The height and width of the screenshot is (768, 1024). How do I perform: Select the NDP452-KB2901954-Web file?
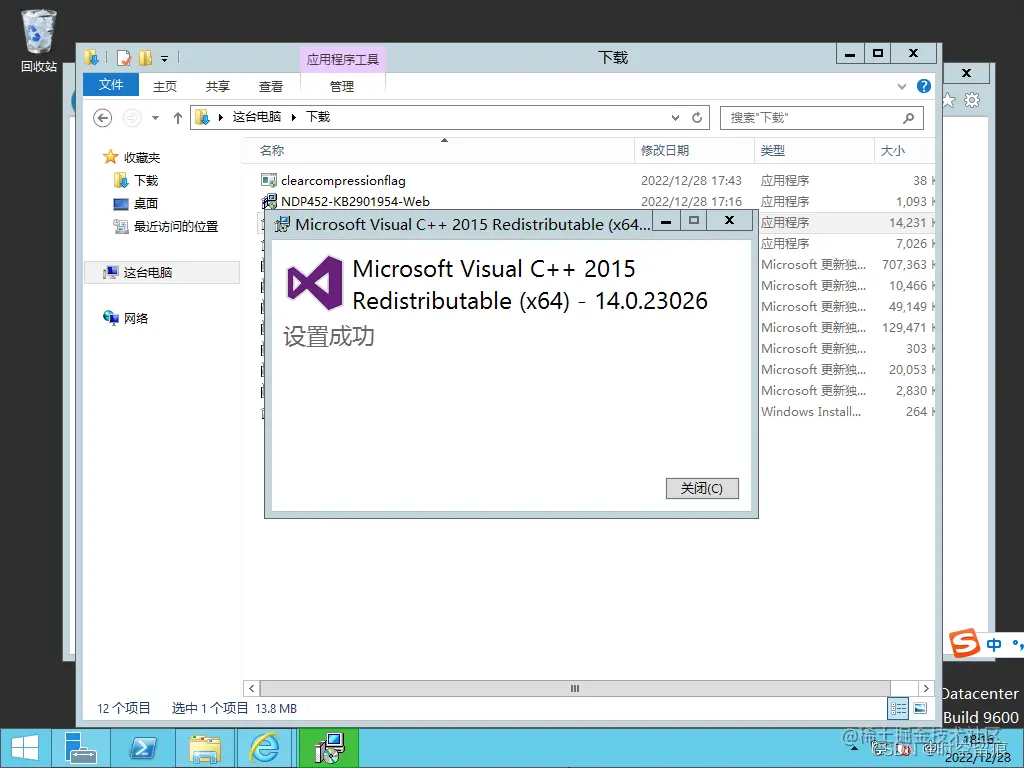coord(355,201)
